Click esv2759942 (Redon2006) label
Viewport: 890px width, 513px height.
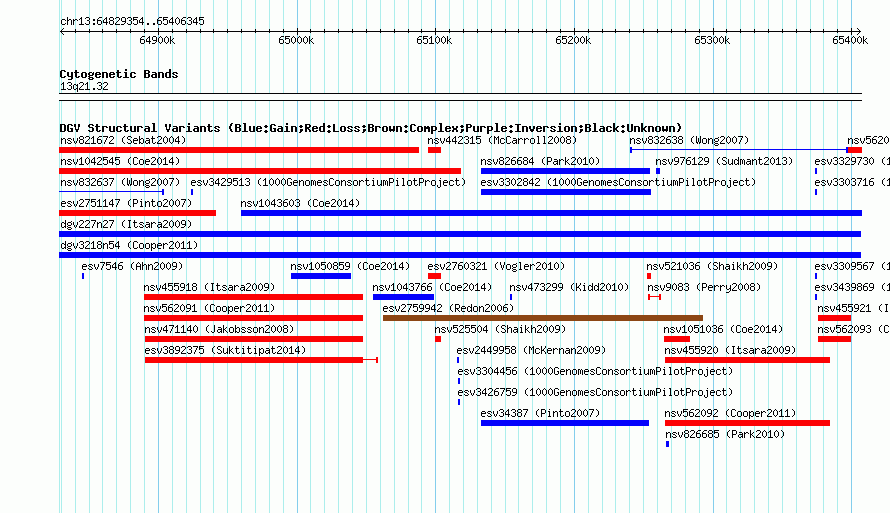point(448,308)
